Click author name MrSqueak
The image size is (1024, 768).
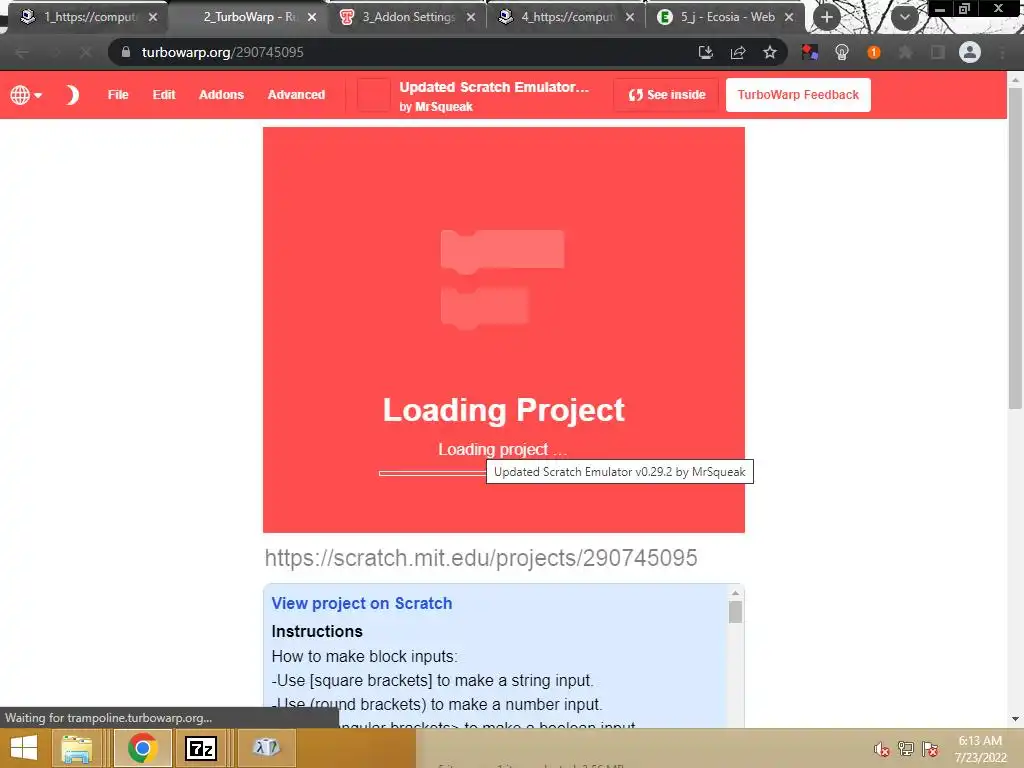(443, 106)
